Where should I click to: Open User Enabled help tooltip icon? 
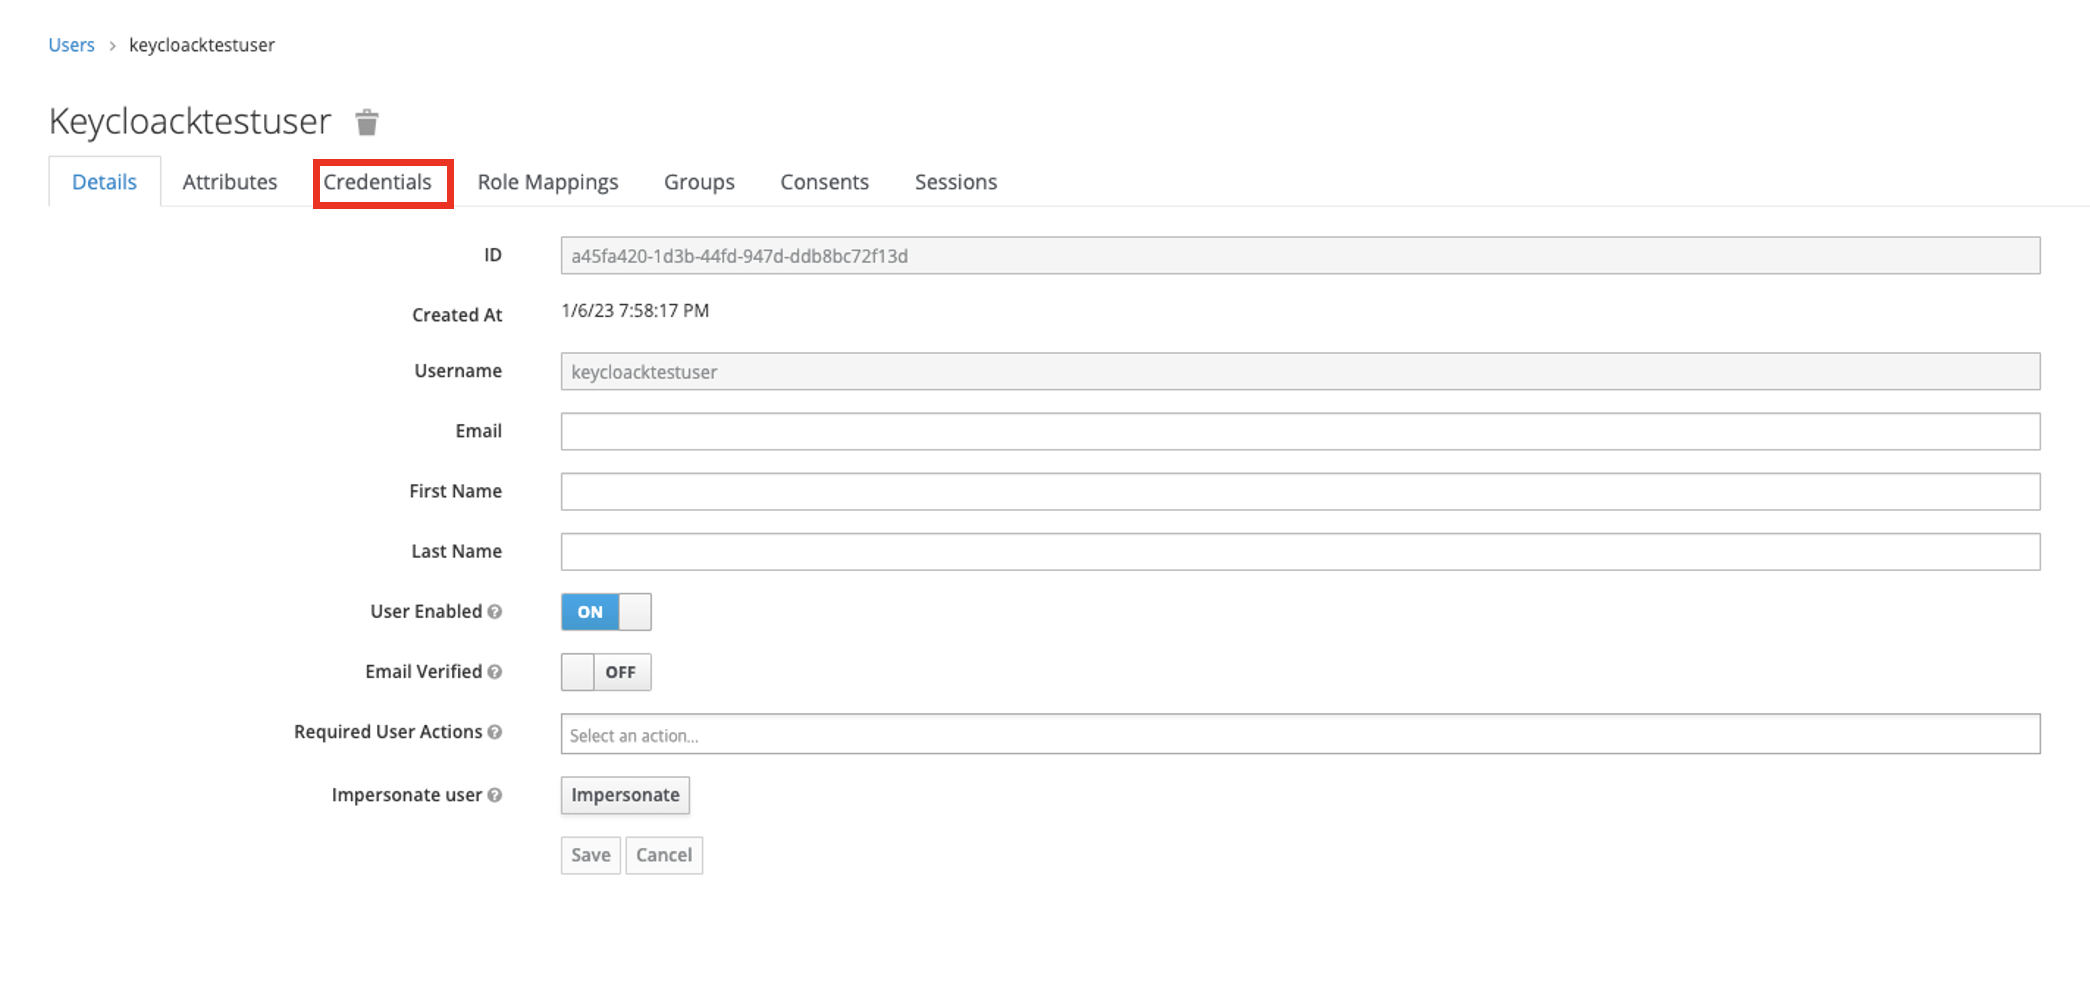pos(495,612)
